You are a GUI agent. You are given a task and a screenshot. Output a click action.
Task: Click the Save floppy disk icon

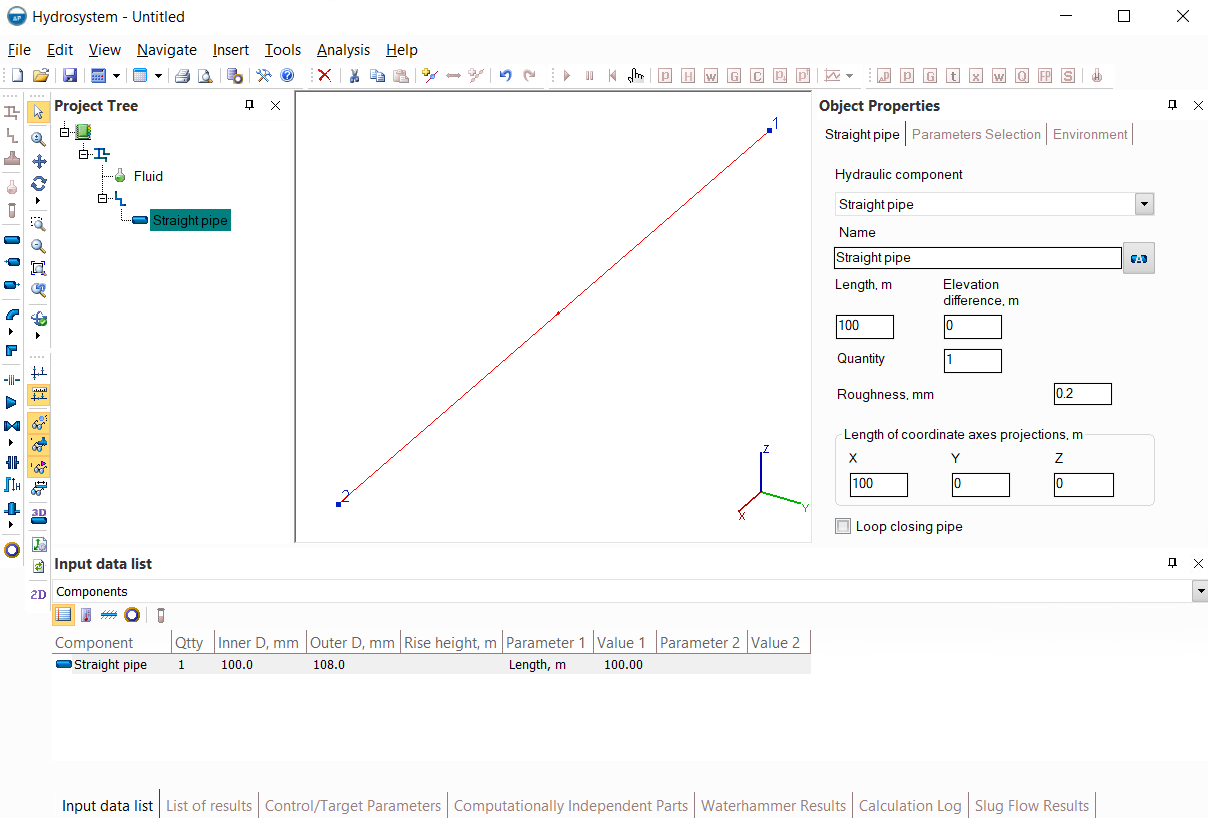pyautogui.click(x=70, y=76)
